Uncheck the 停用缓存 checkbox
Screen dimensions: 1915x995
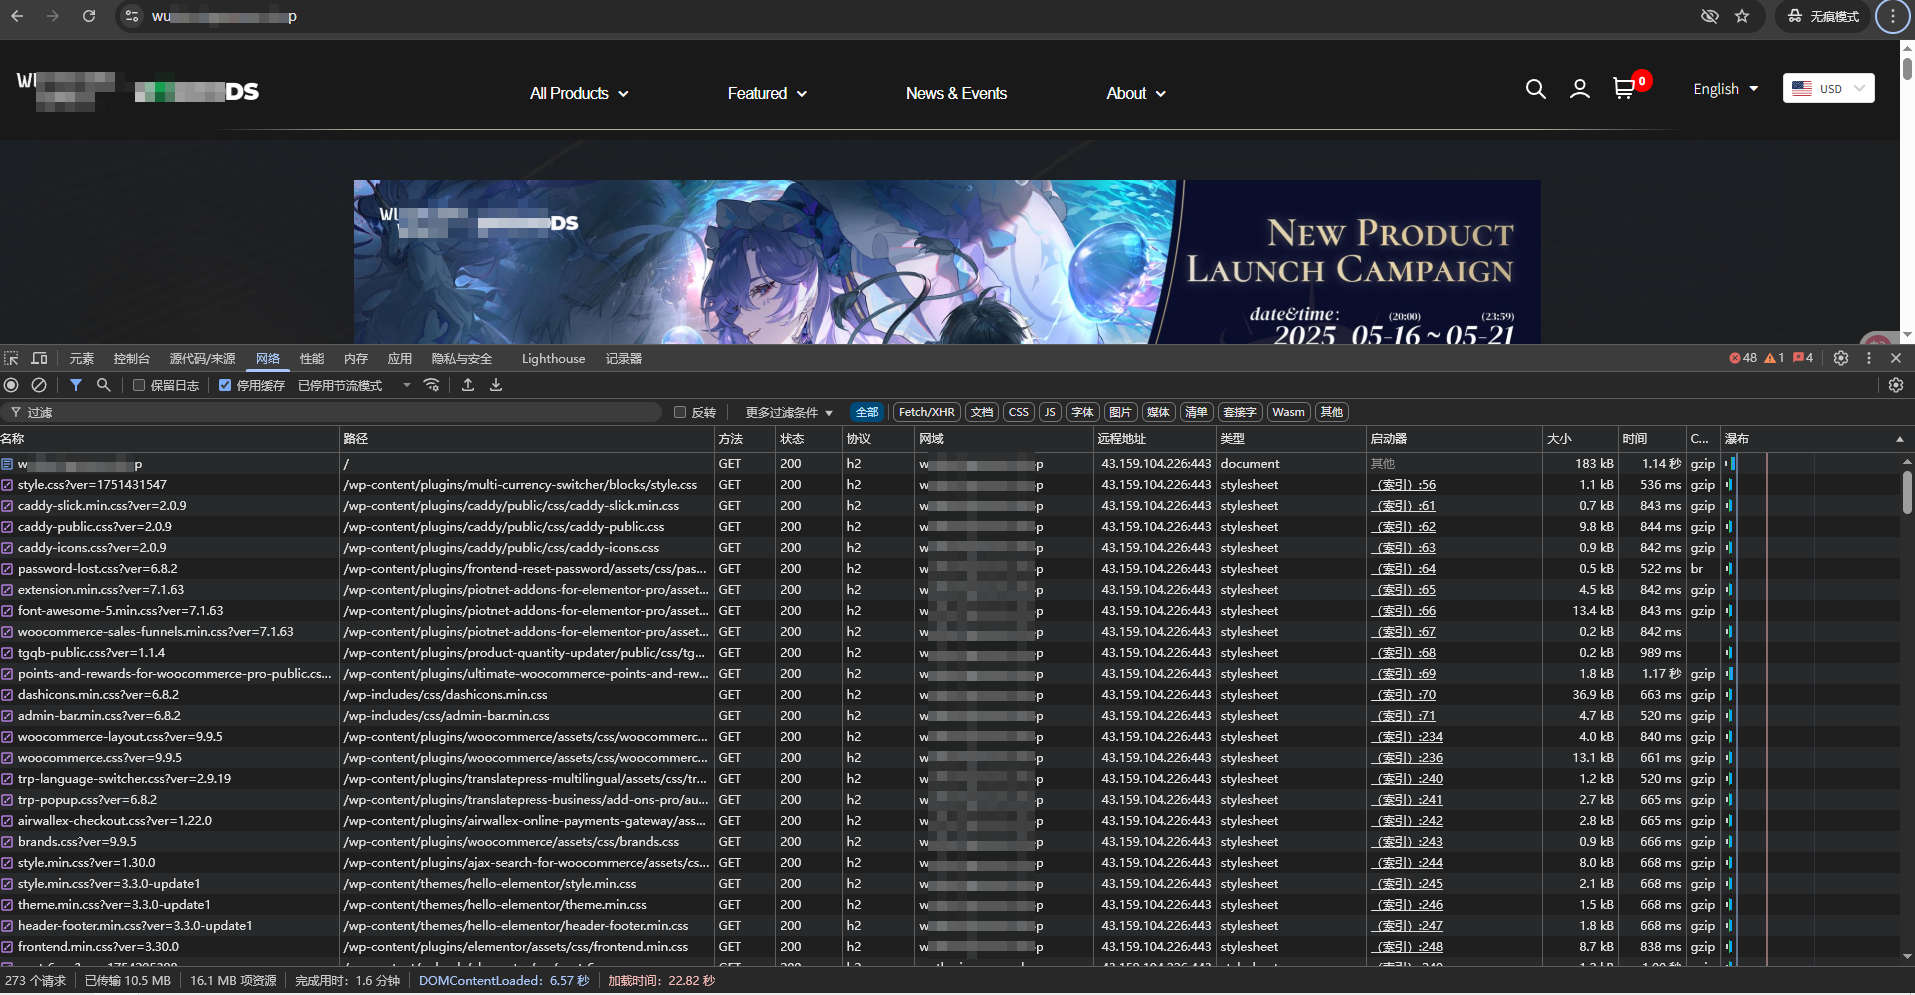[225, 385]
